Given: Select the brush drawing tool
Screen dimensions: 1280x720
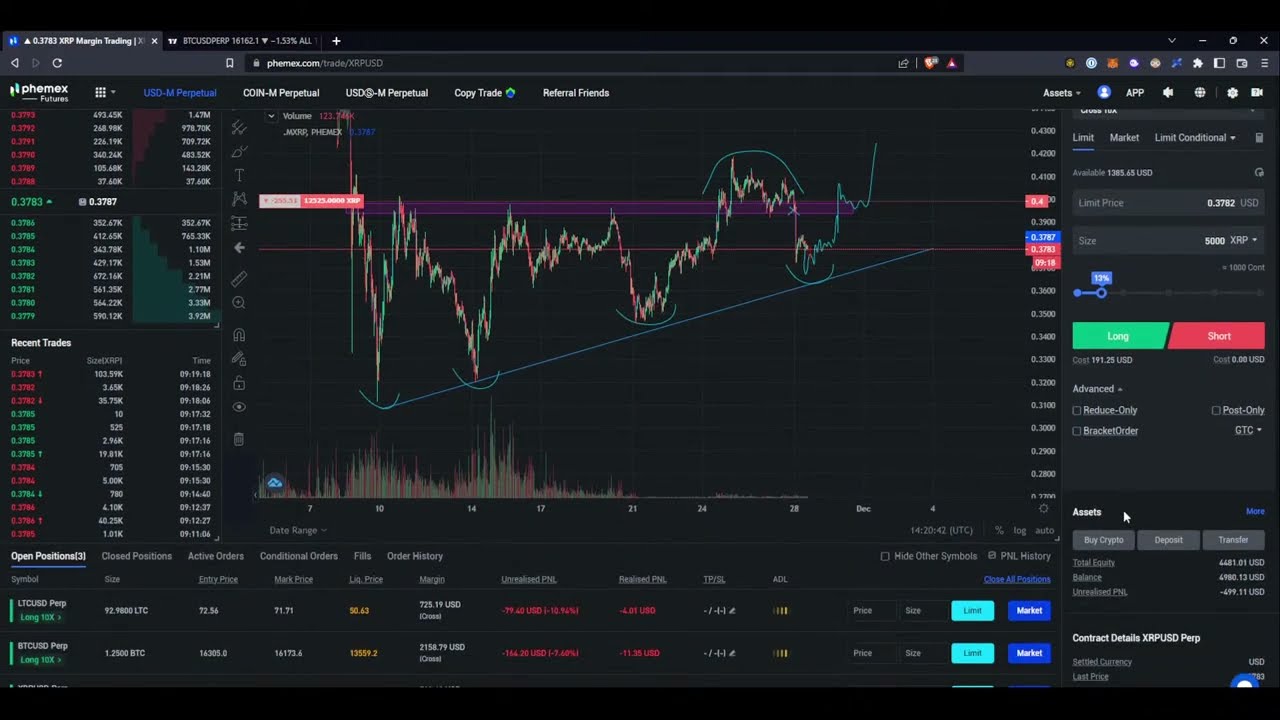Looking at the screenshot, I should pyautogui.click(x=239, y=152).
